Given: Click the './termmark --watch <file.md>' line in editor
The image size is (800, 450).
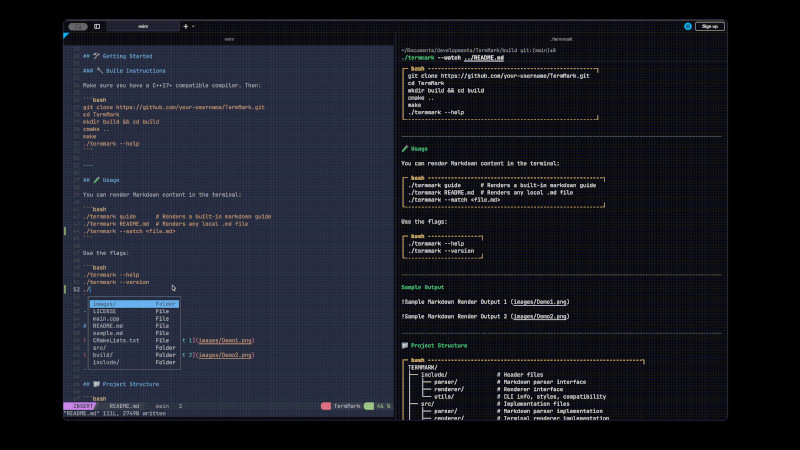Looking at the screenshot, I should (x=129, y=231).
